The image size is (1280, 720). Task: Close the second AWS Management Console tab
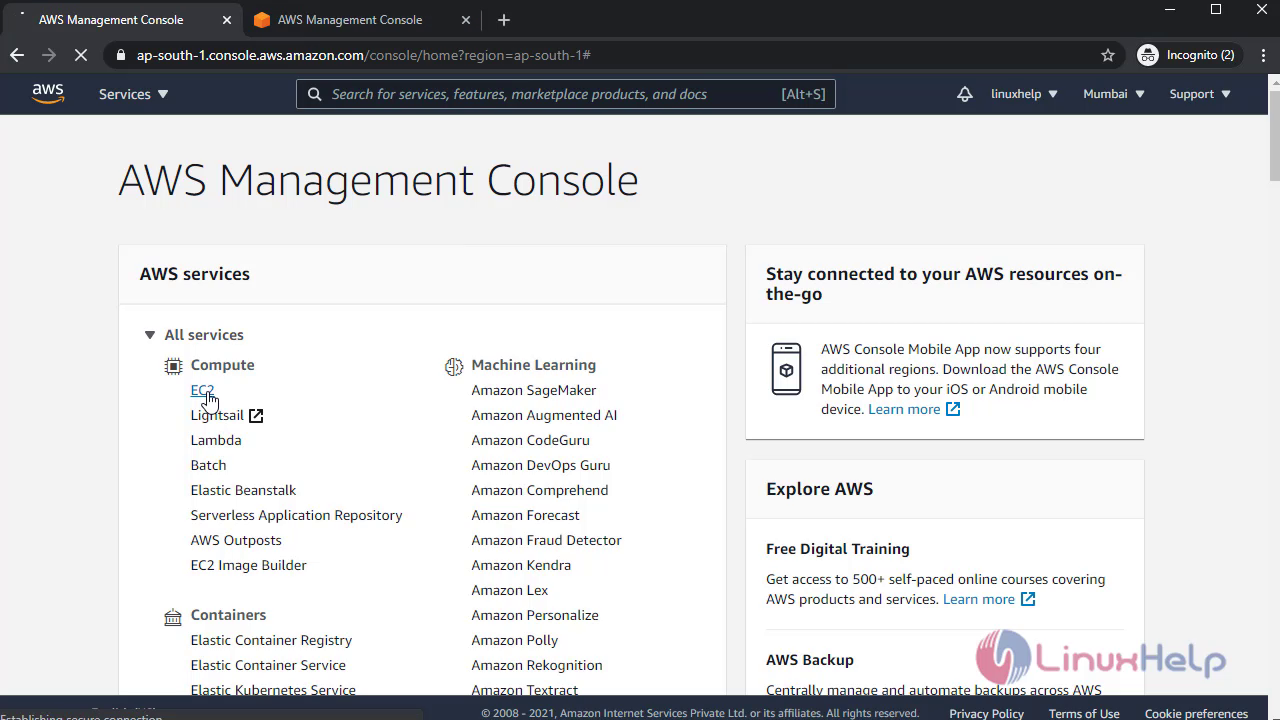[465, 20]
